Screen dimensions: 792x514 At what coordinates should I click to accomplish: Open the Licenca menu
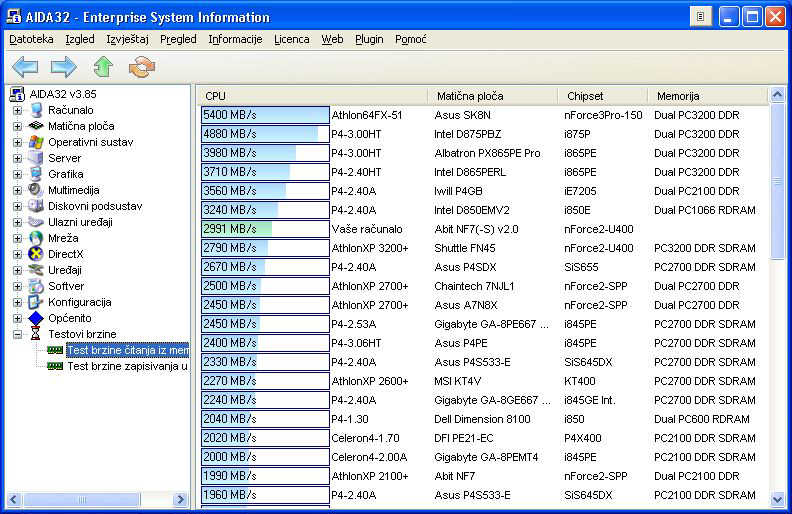(x=292, y=39)
